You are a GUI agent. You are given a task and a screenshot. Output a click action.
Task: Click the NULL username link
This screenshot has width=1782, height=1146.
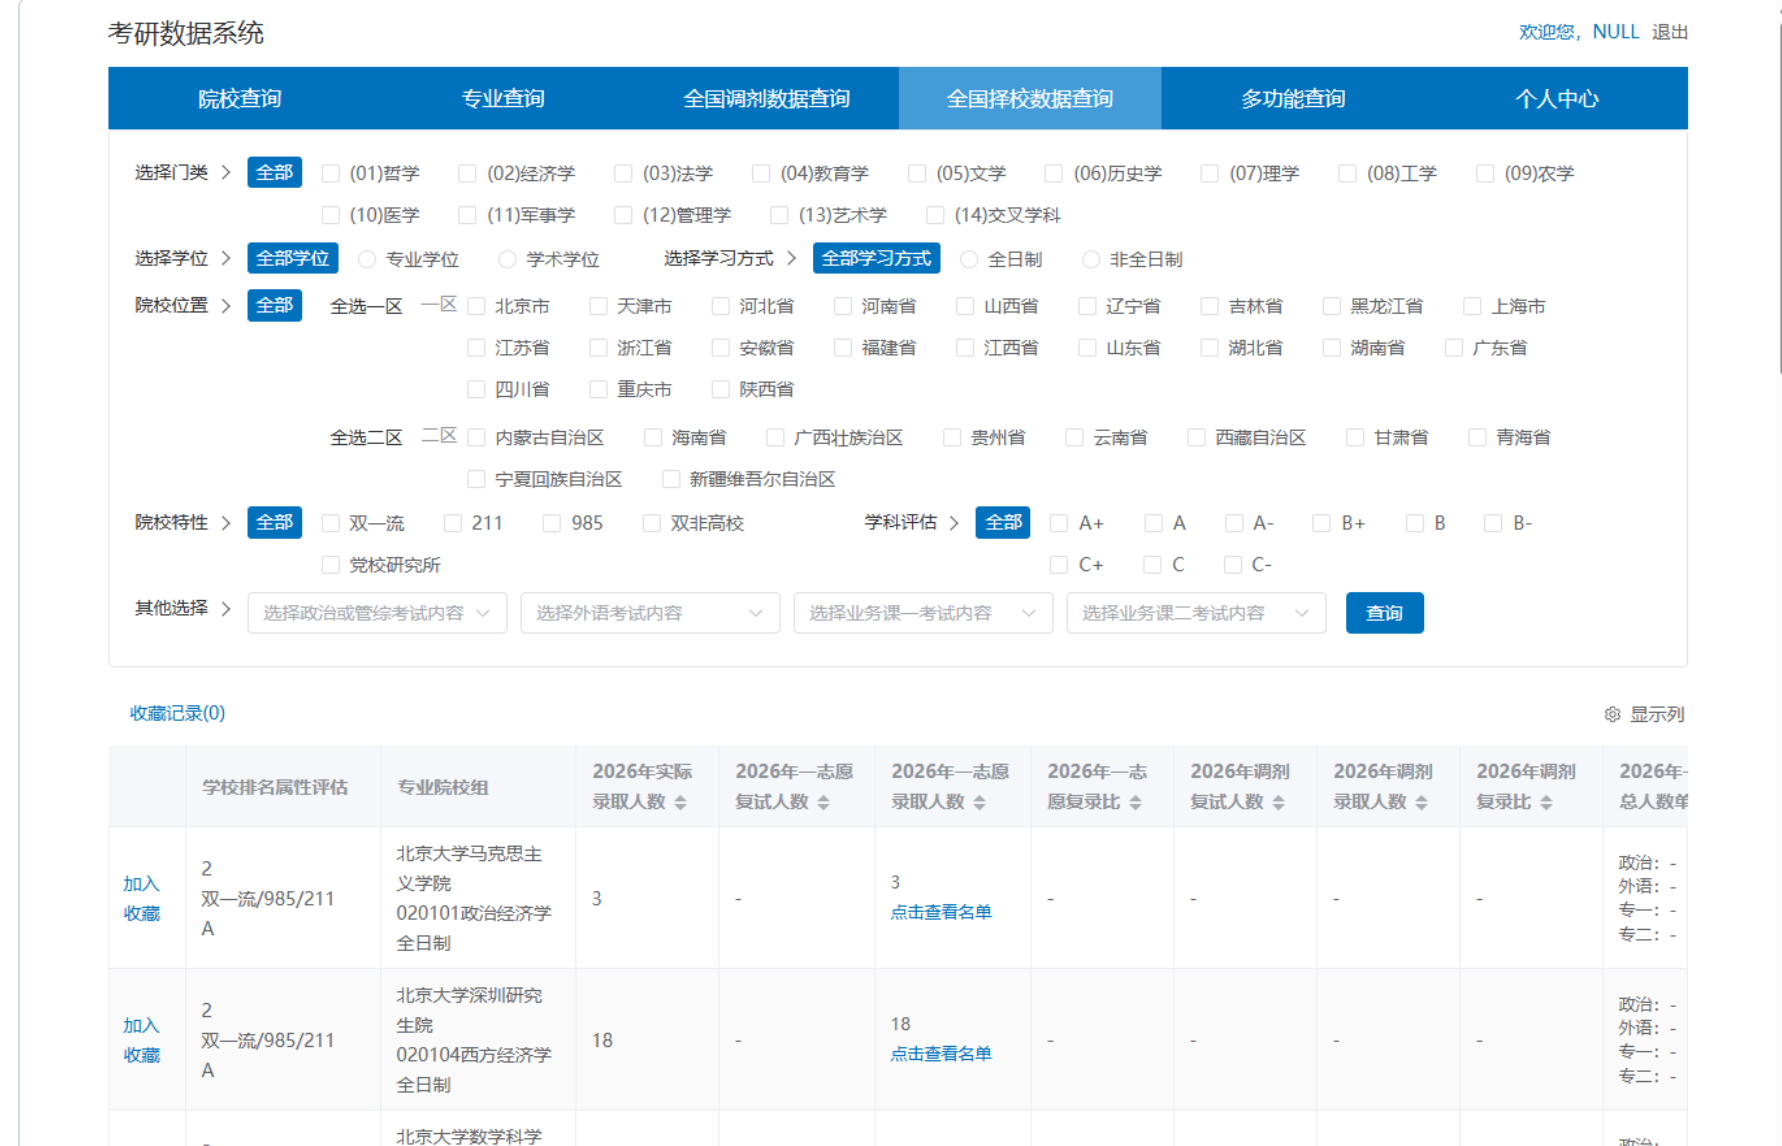[1615, 32]
